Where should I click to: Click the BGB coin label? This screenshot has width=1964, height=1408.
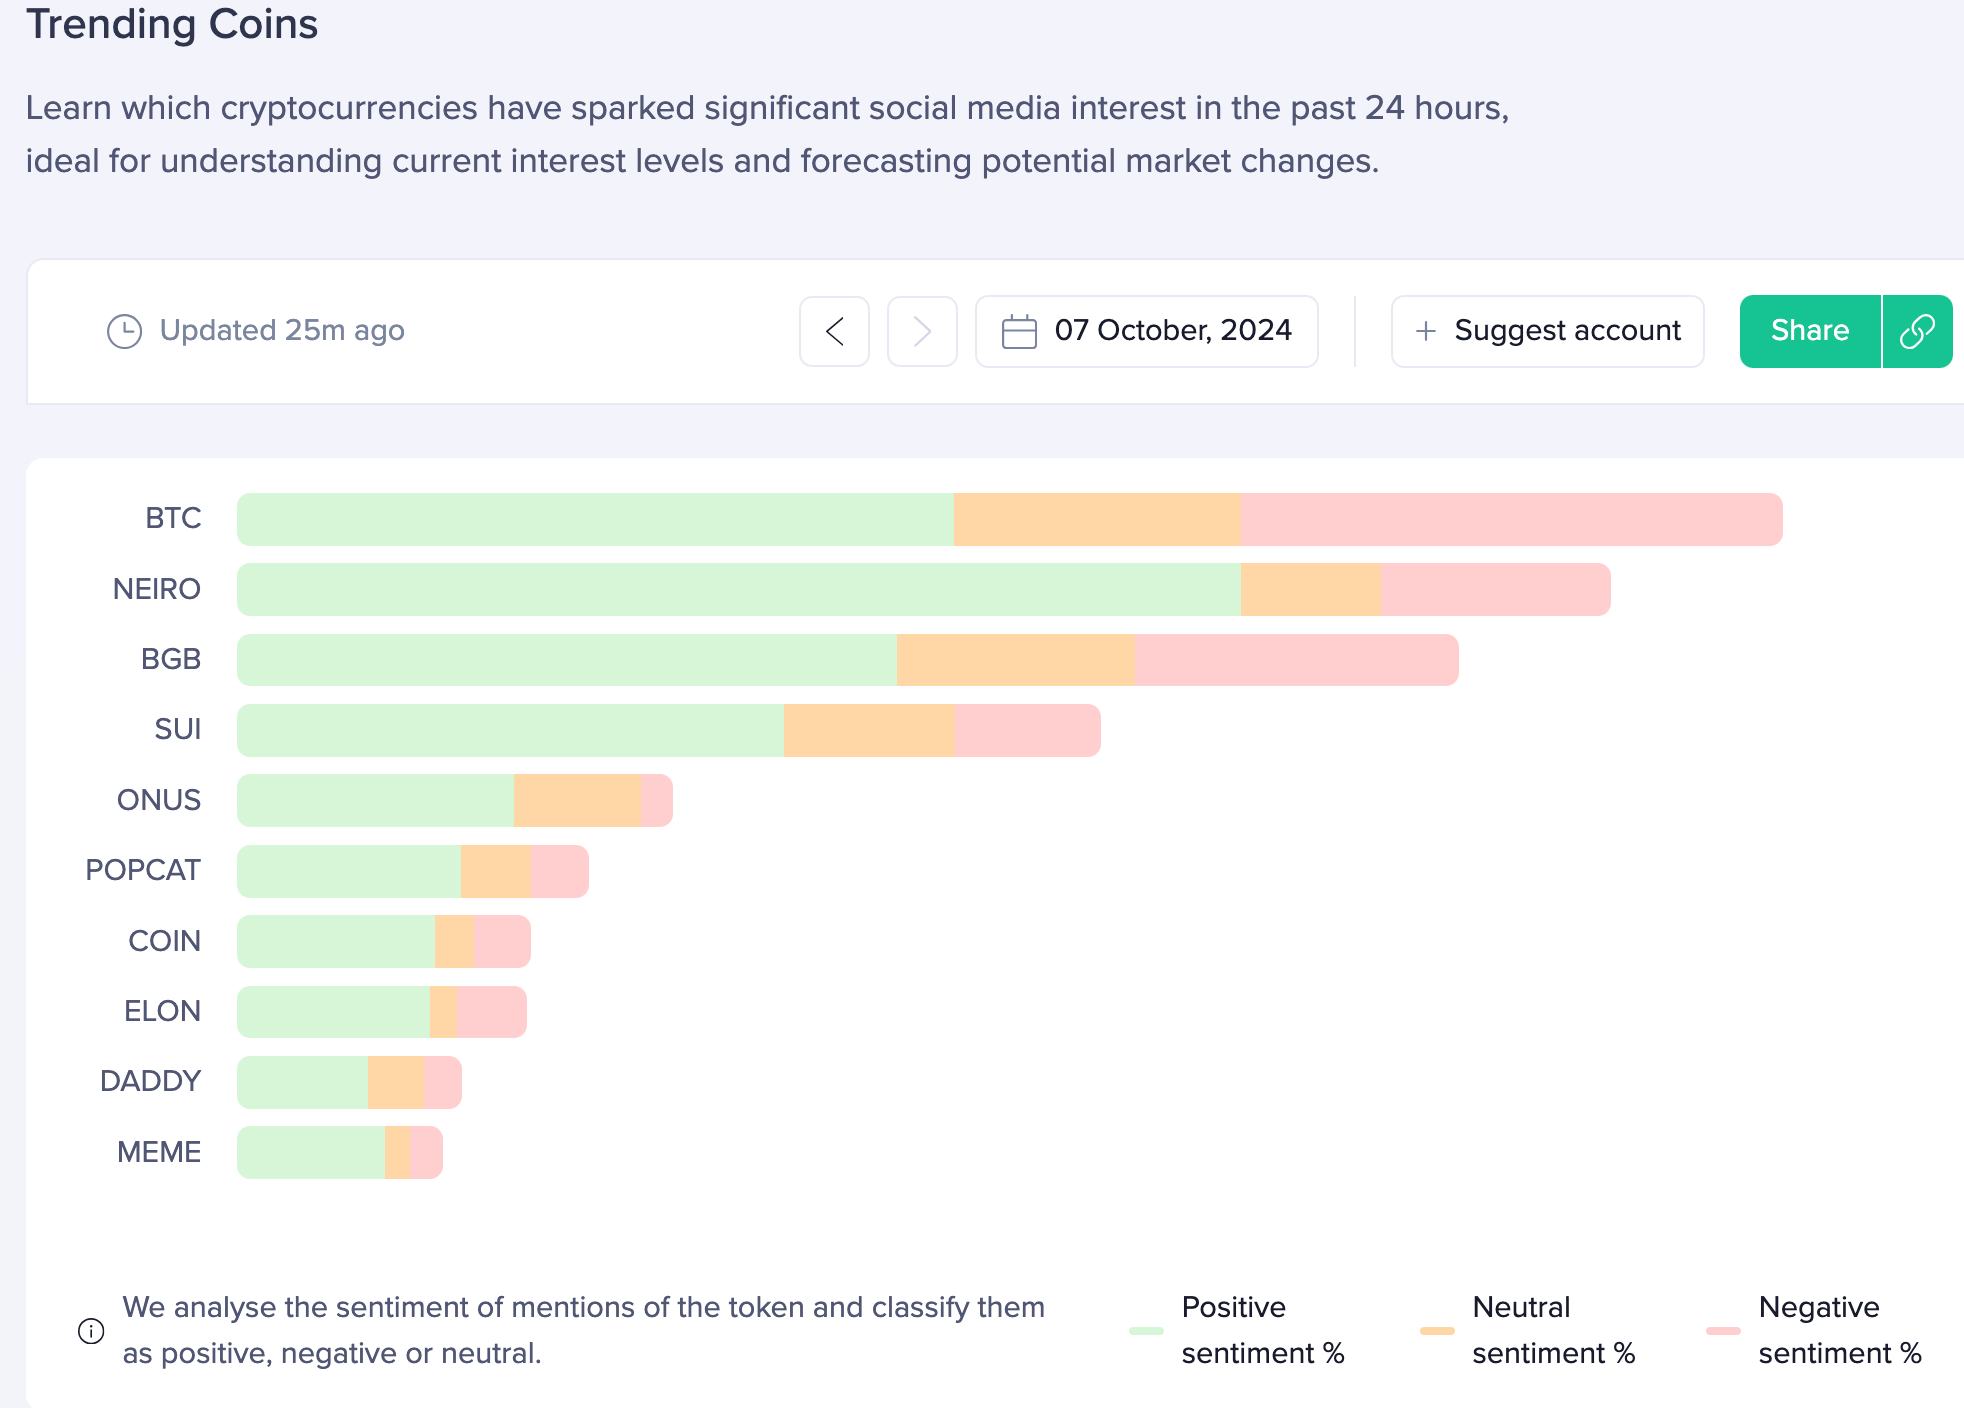(171, 659)
